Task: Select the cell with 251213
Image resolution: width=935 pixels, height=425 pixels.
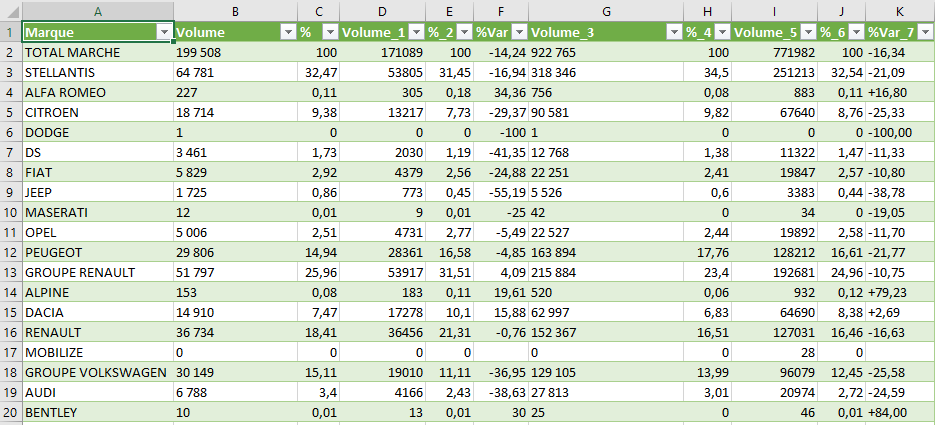Action: 775,73
